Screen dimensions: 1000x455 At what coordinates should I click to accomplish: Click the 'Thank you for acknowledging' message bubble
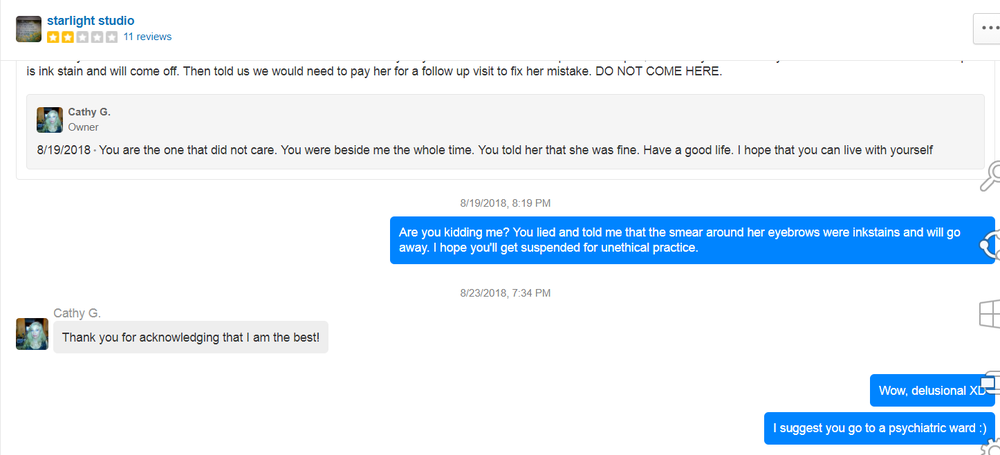coord(190,338)
